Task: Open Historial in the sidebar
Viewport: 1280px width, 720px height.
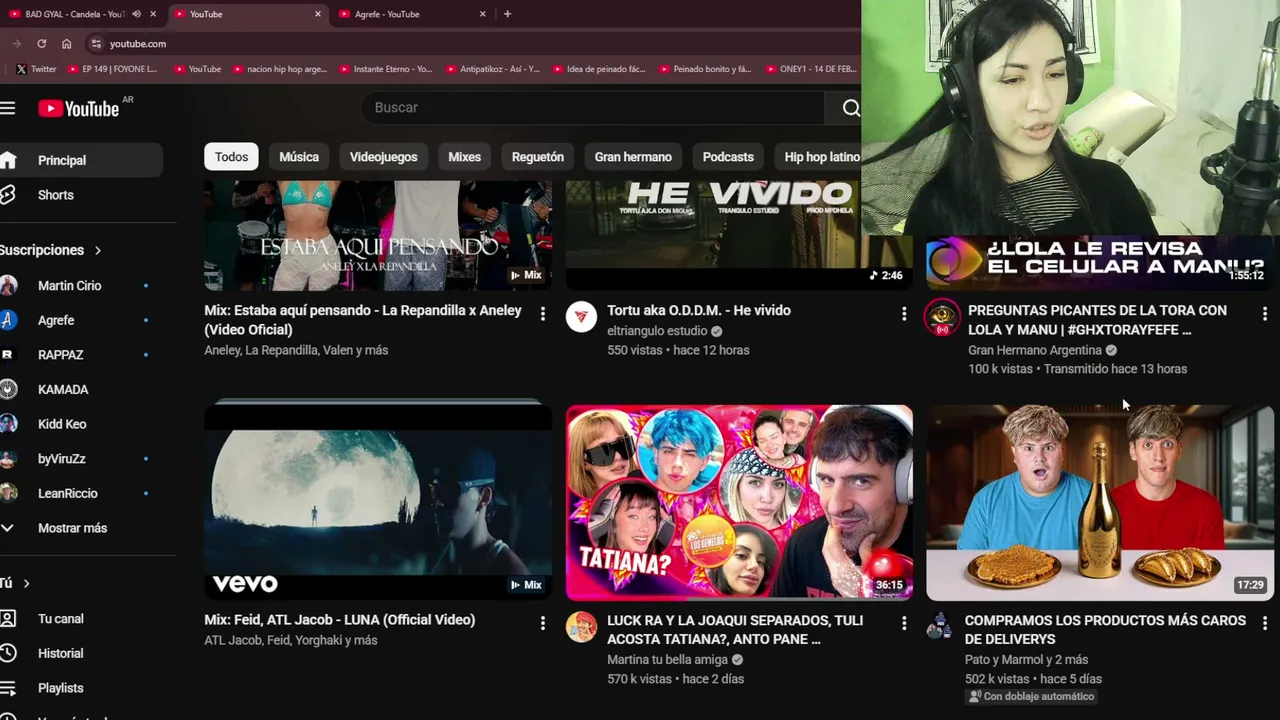Action: 81,653
